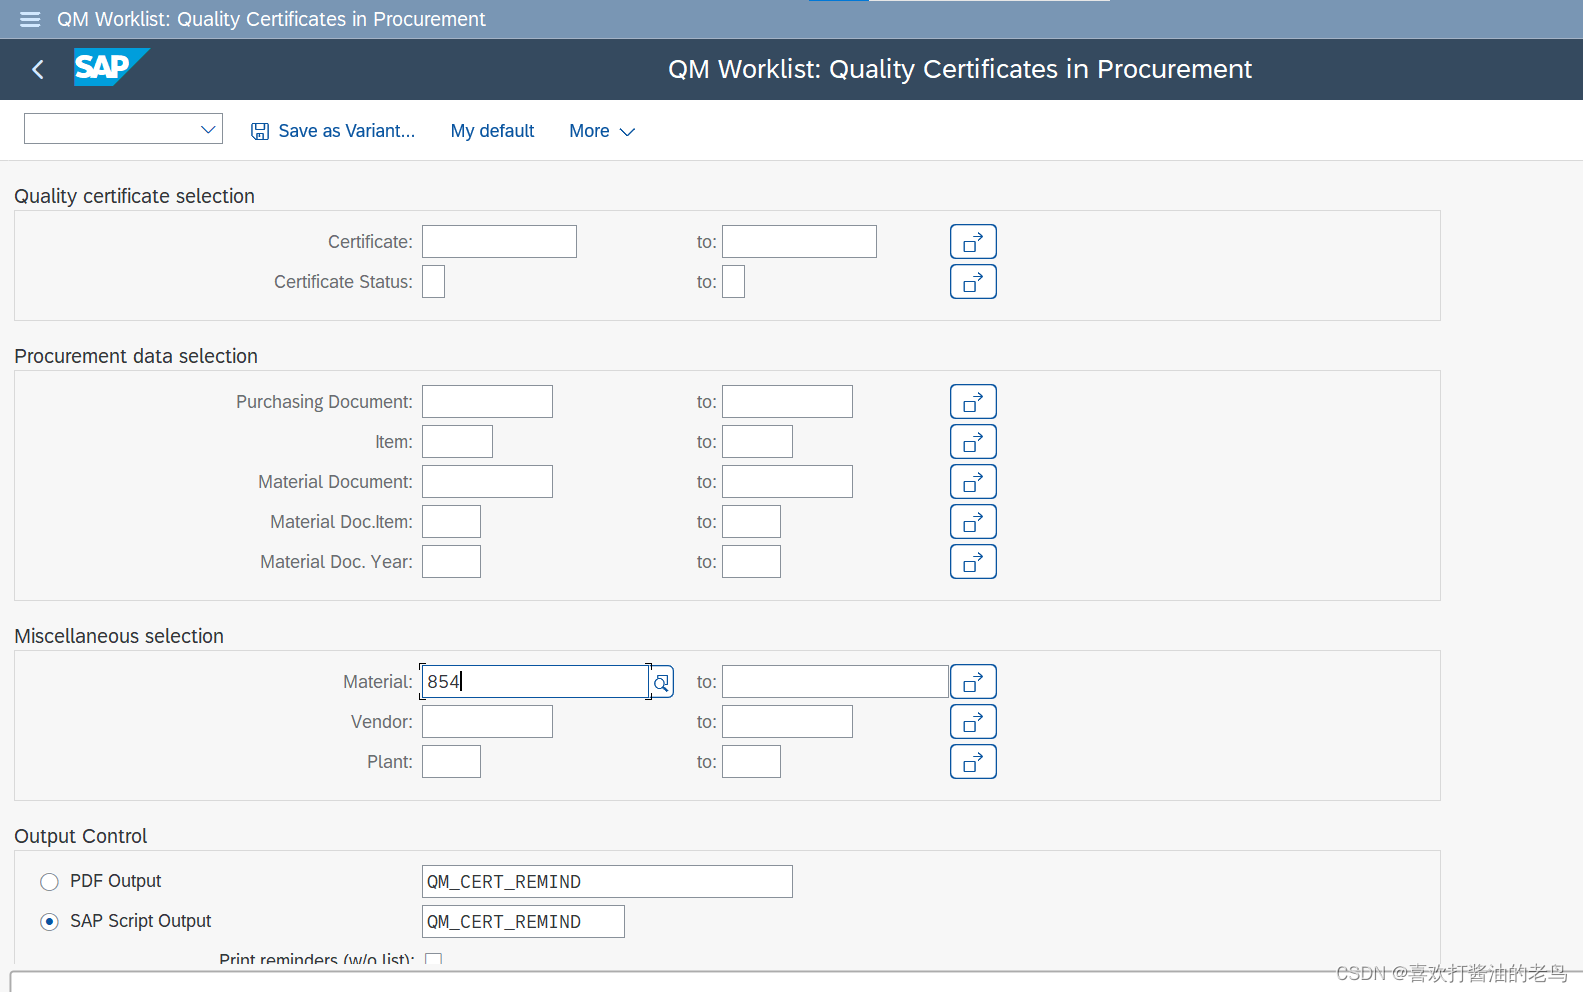Open multiple selection for Vendor
Image resolution: width=1583 pixels, height=992 pixels.
pyautogui.click(x=973, y=722)
